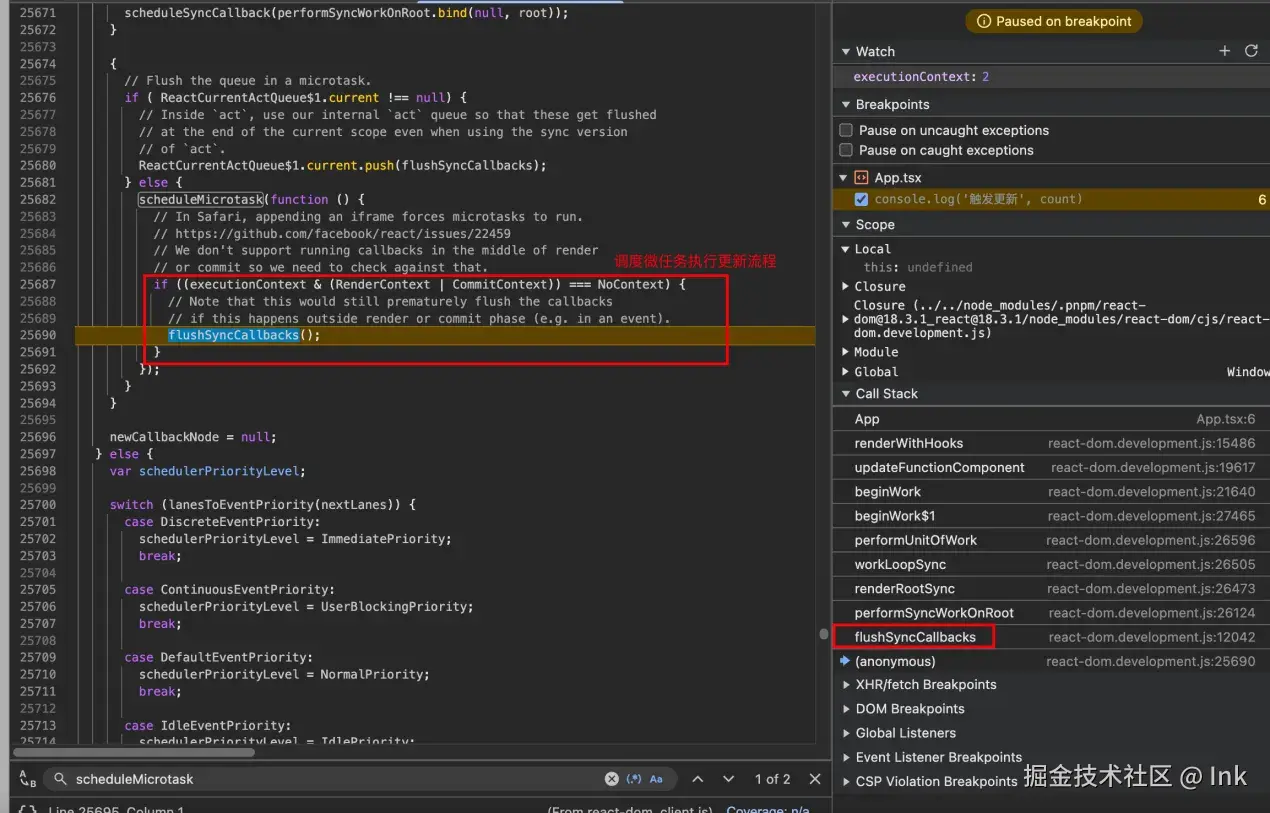The image size is (1270, 813).
Task: Set breakpoint on line 25687 gutter
Action: [x=38, y=284]
